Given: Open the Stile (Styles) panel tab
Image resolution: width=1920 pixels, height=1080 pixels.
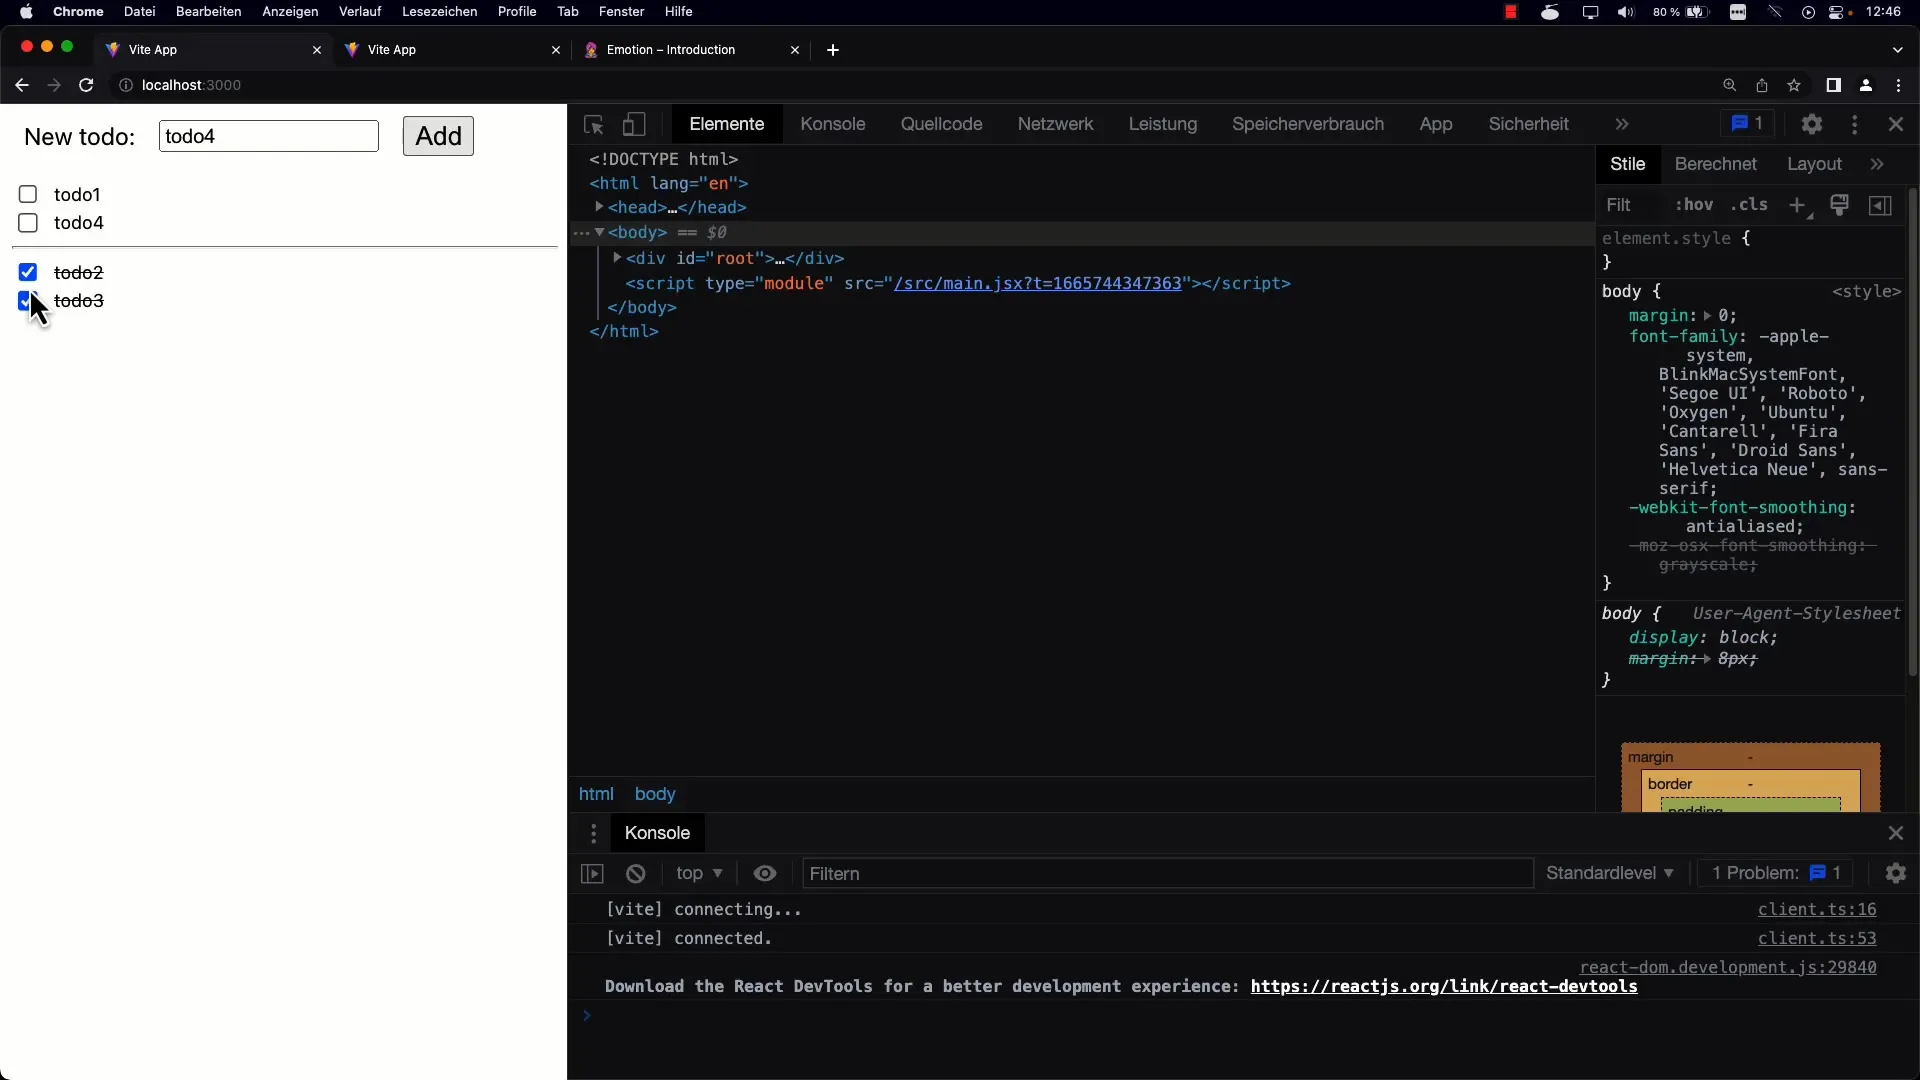Looking at the screenshot, I should tap(1627, 164).
